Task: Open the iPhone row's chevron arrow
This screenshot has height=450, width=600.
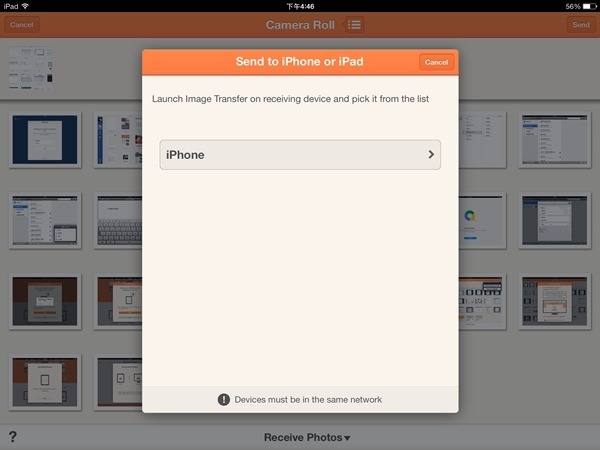Action: coord(431,154)
